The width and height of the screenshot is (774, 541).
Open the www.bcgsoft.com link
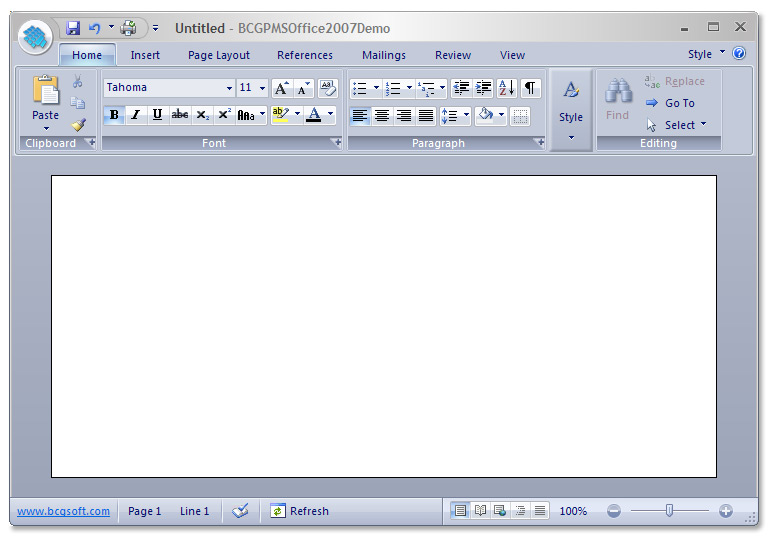pos(64,511)
